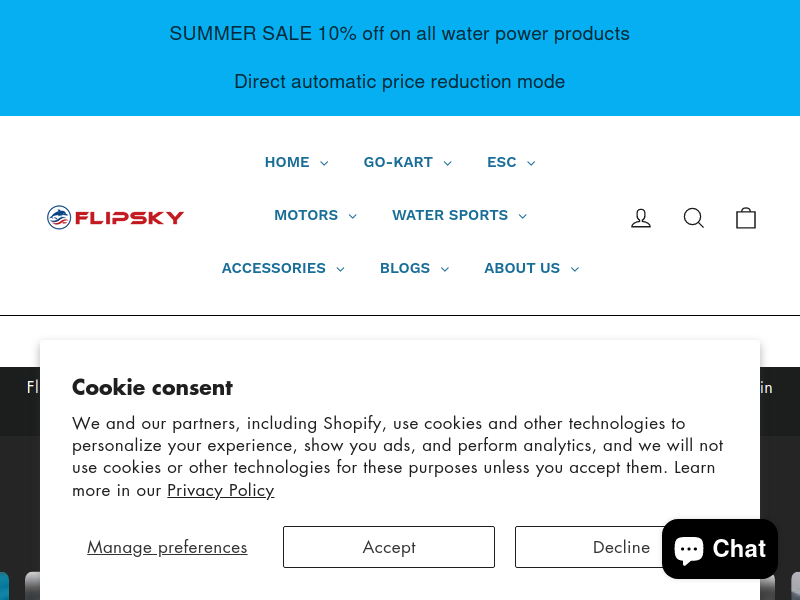Open the account login icon

pyautogui.click(x=641, y=218)
